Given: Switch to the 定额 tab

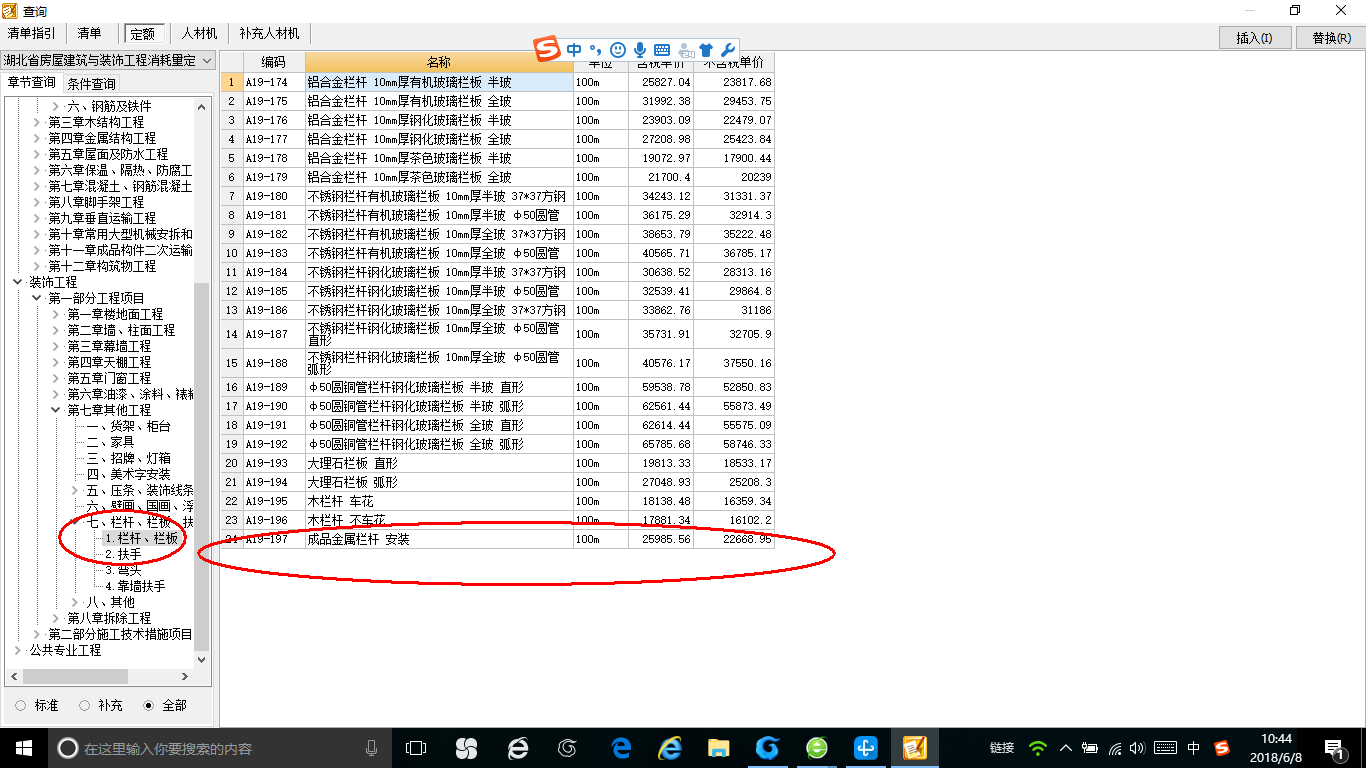Looking at the screenshot, I should (x=143, y=33).
